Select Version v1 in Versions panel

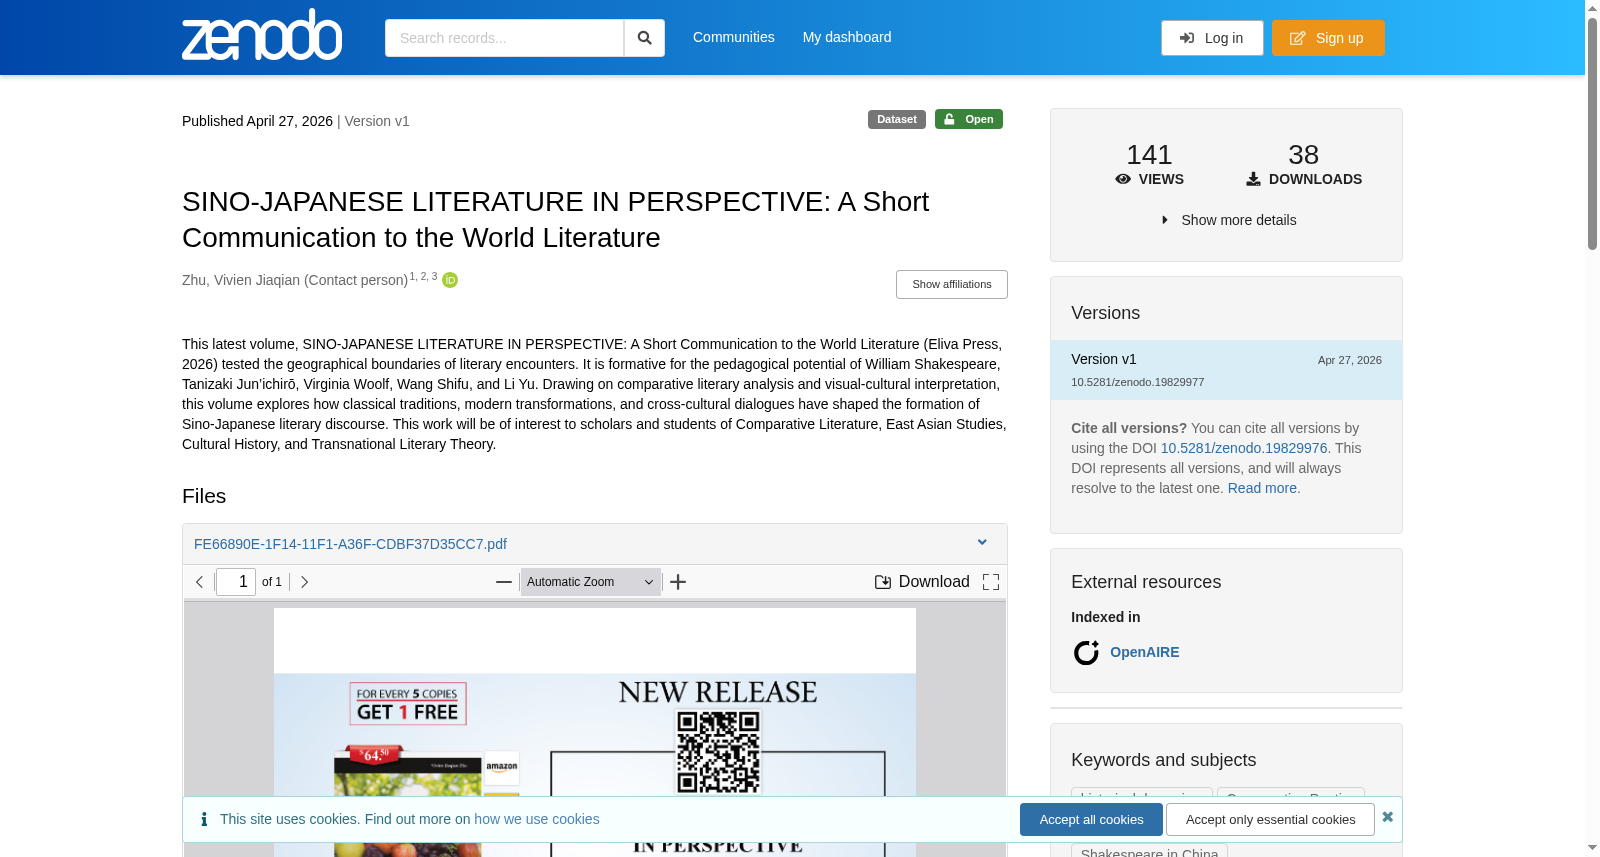(1226, 370)
